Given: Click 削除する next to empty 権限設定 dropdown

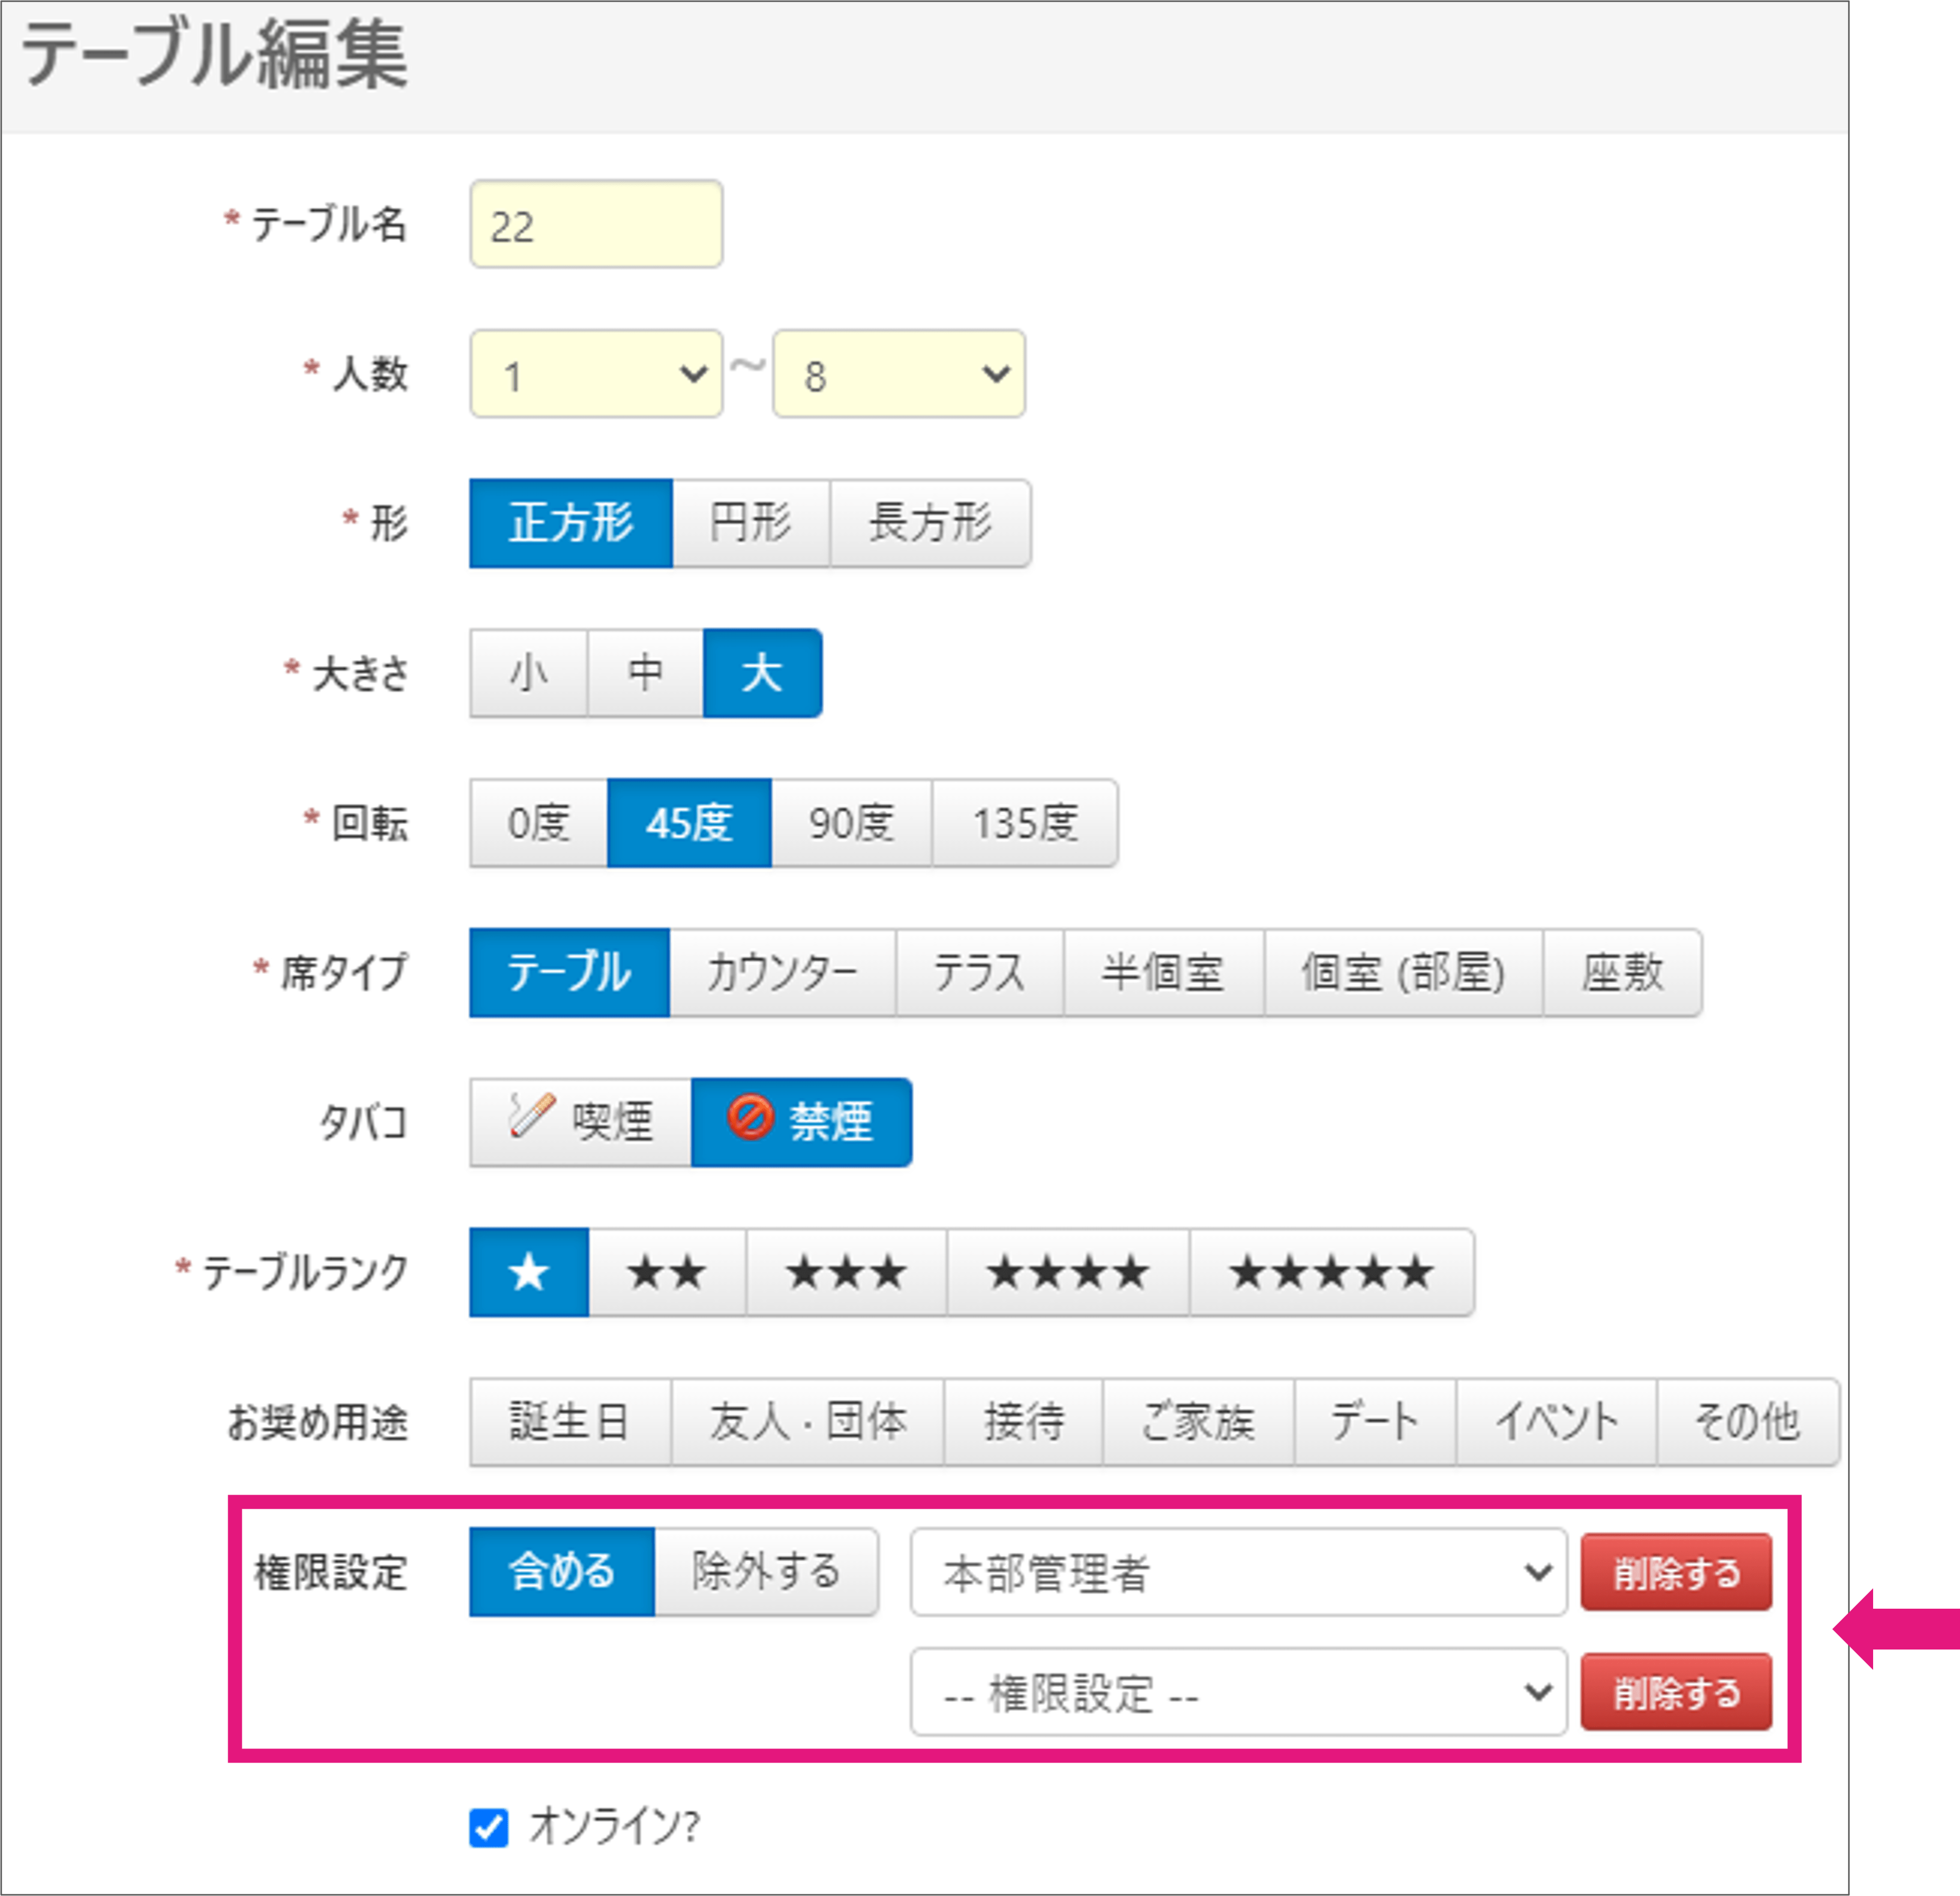Looking at the screenshot, I should (1676, 1692).
